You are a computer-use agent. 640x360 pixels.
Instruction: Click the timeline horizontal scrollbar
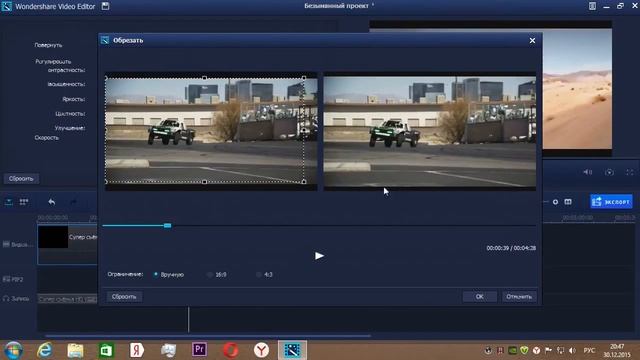pyautogui.click(x=208, y=336)
